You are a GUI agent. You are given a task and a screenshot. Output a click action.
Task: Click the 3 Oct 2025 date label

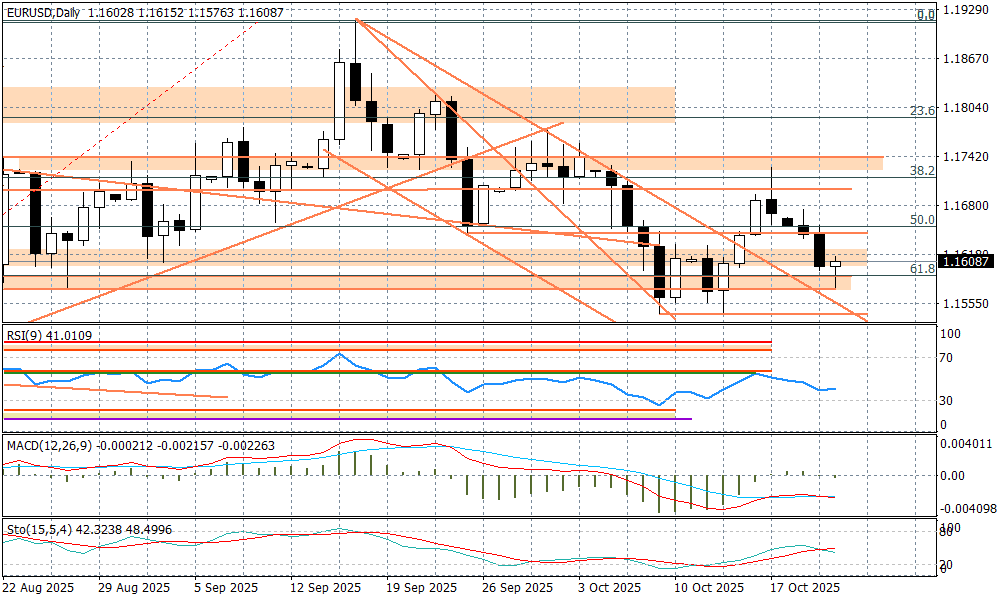610,587
